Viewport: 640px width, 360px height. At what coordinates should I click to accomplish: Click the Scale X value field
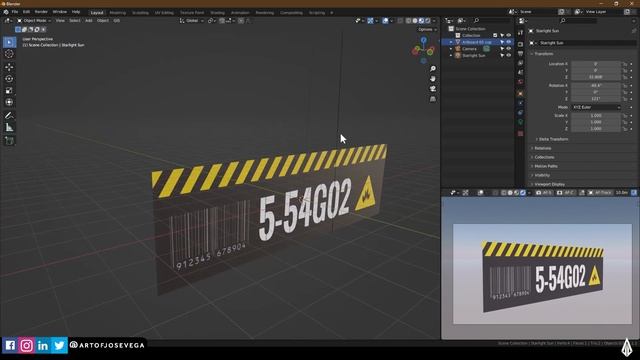click(596, 116)
